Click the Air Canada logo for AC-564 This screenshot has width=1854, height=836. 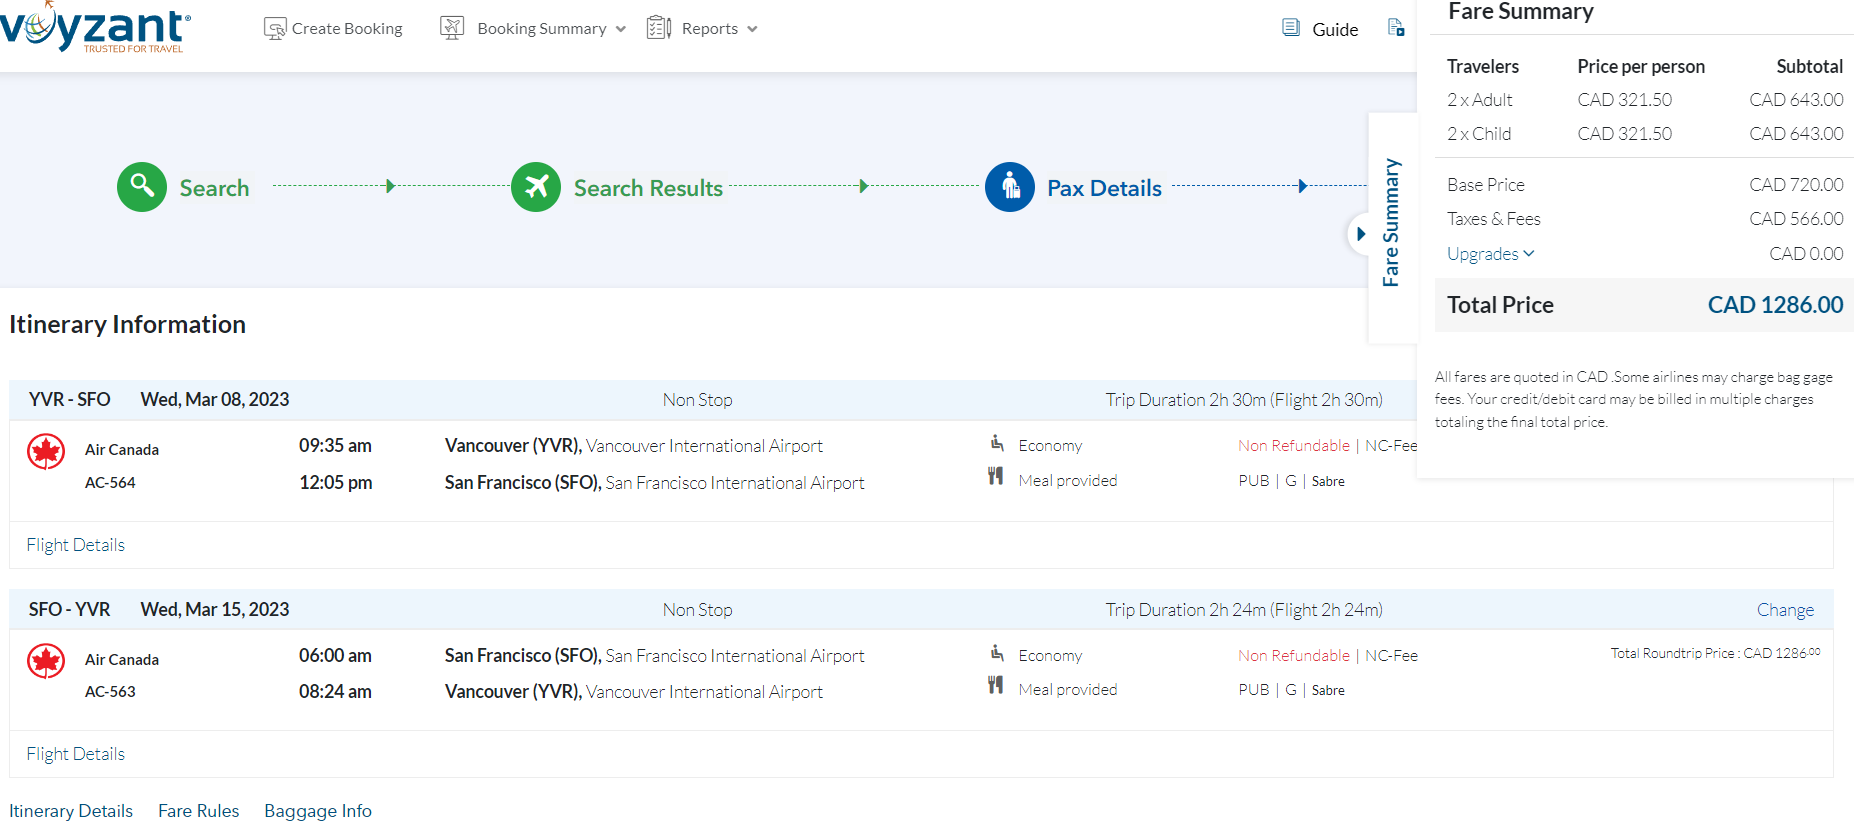click(x=46, y=452)
